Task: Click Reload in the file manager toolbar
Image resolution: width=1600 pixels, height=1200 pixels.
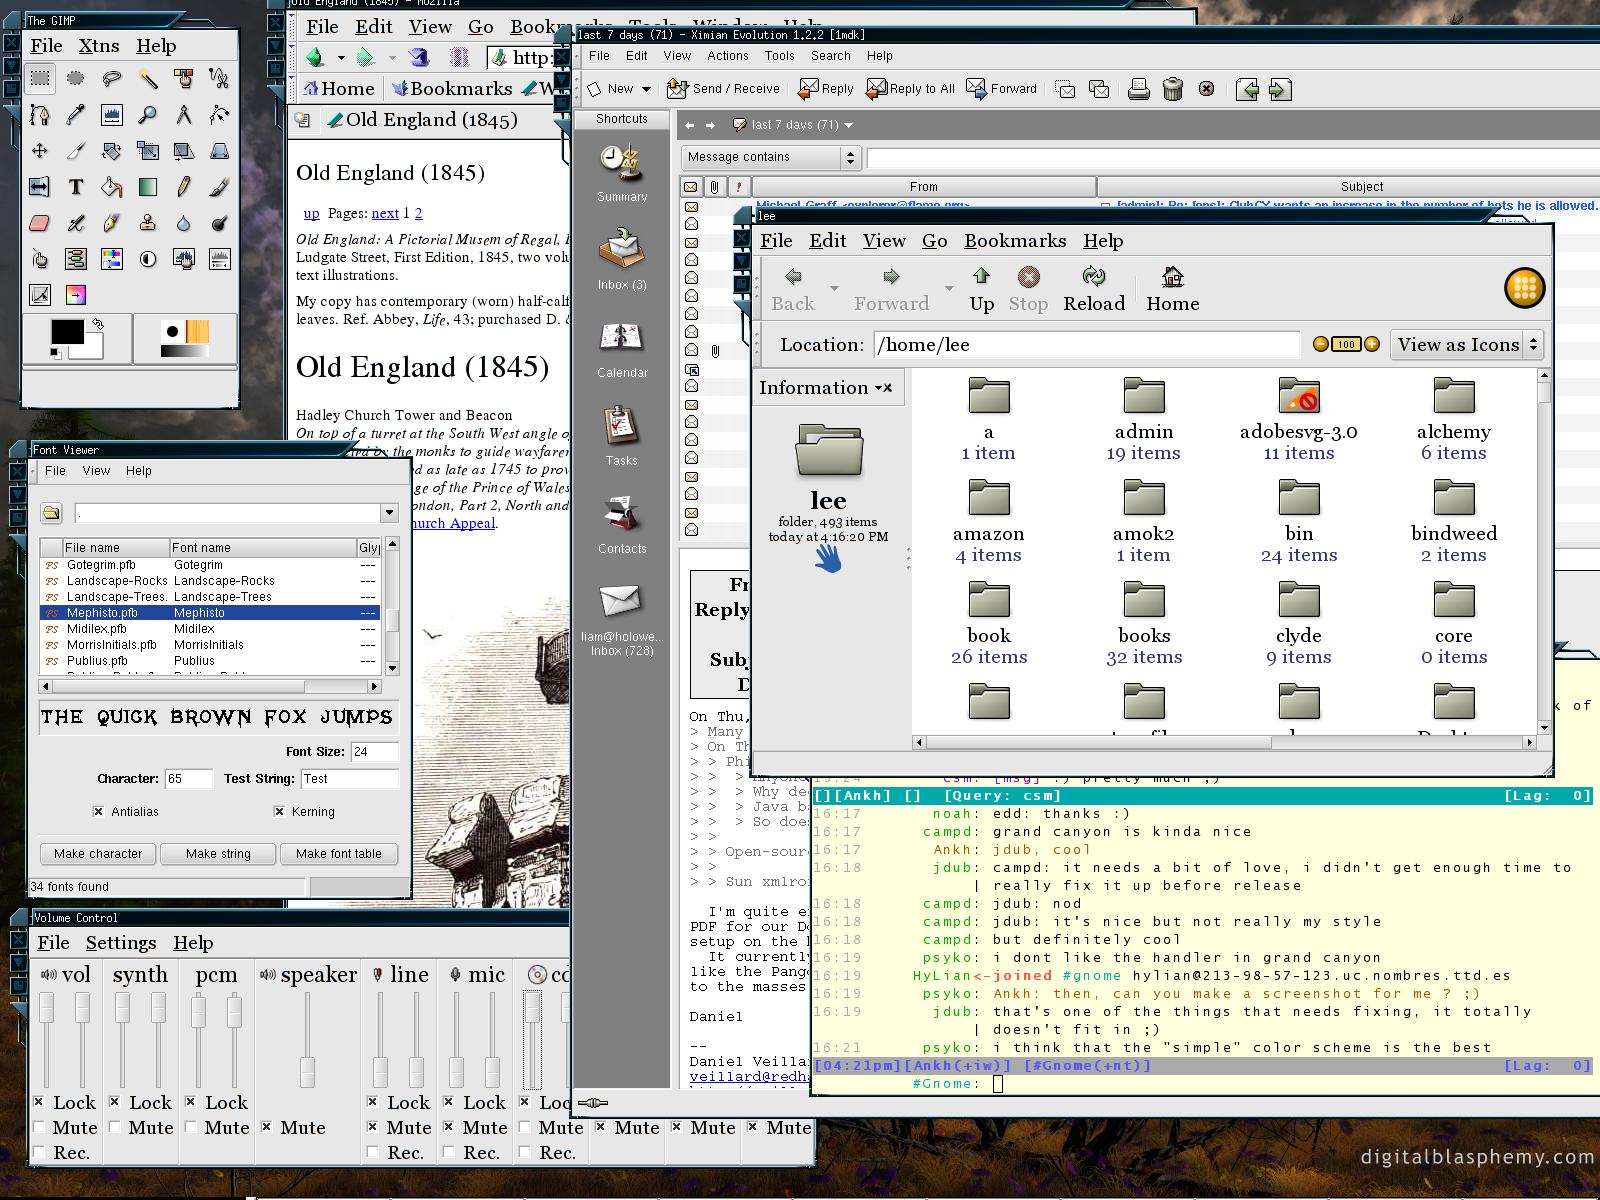Action: (x=1094, y=289)
